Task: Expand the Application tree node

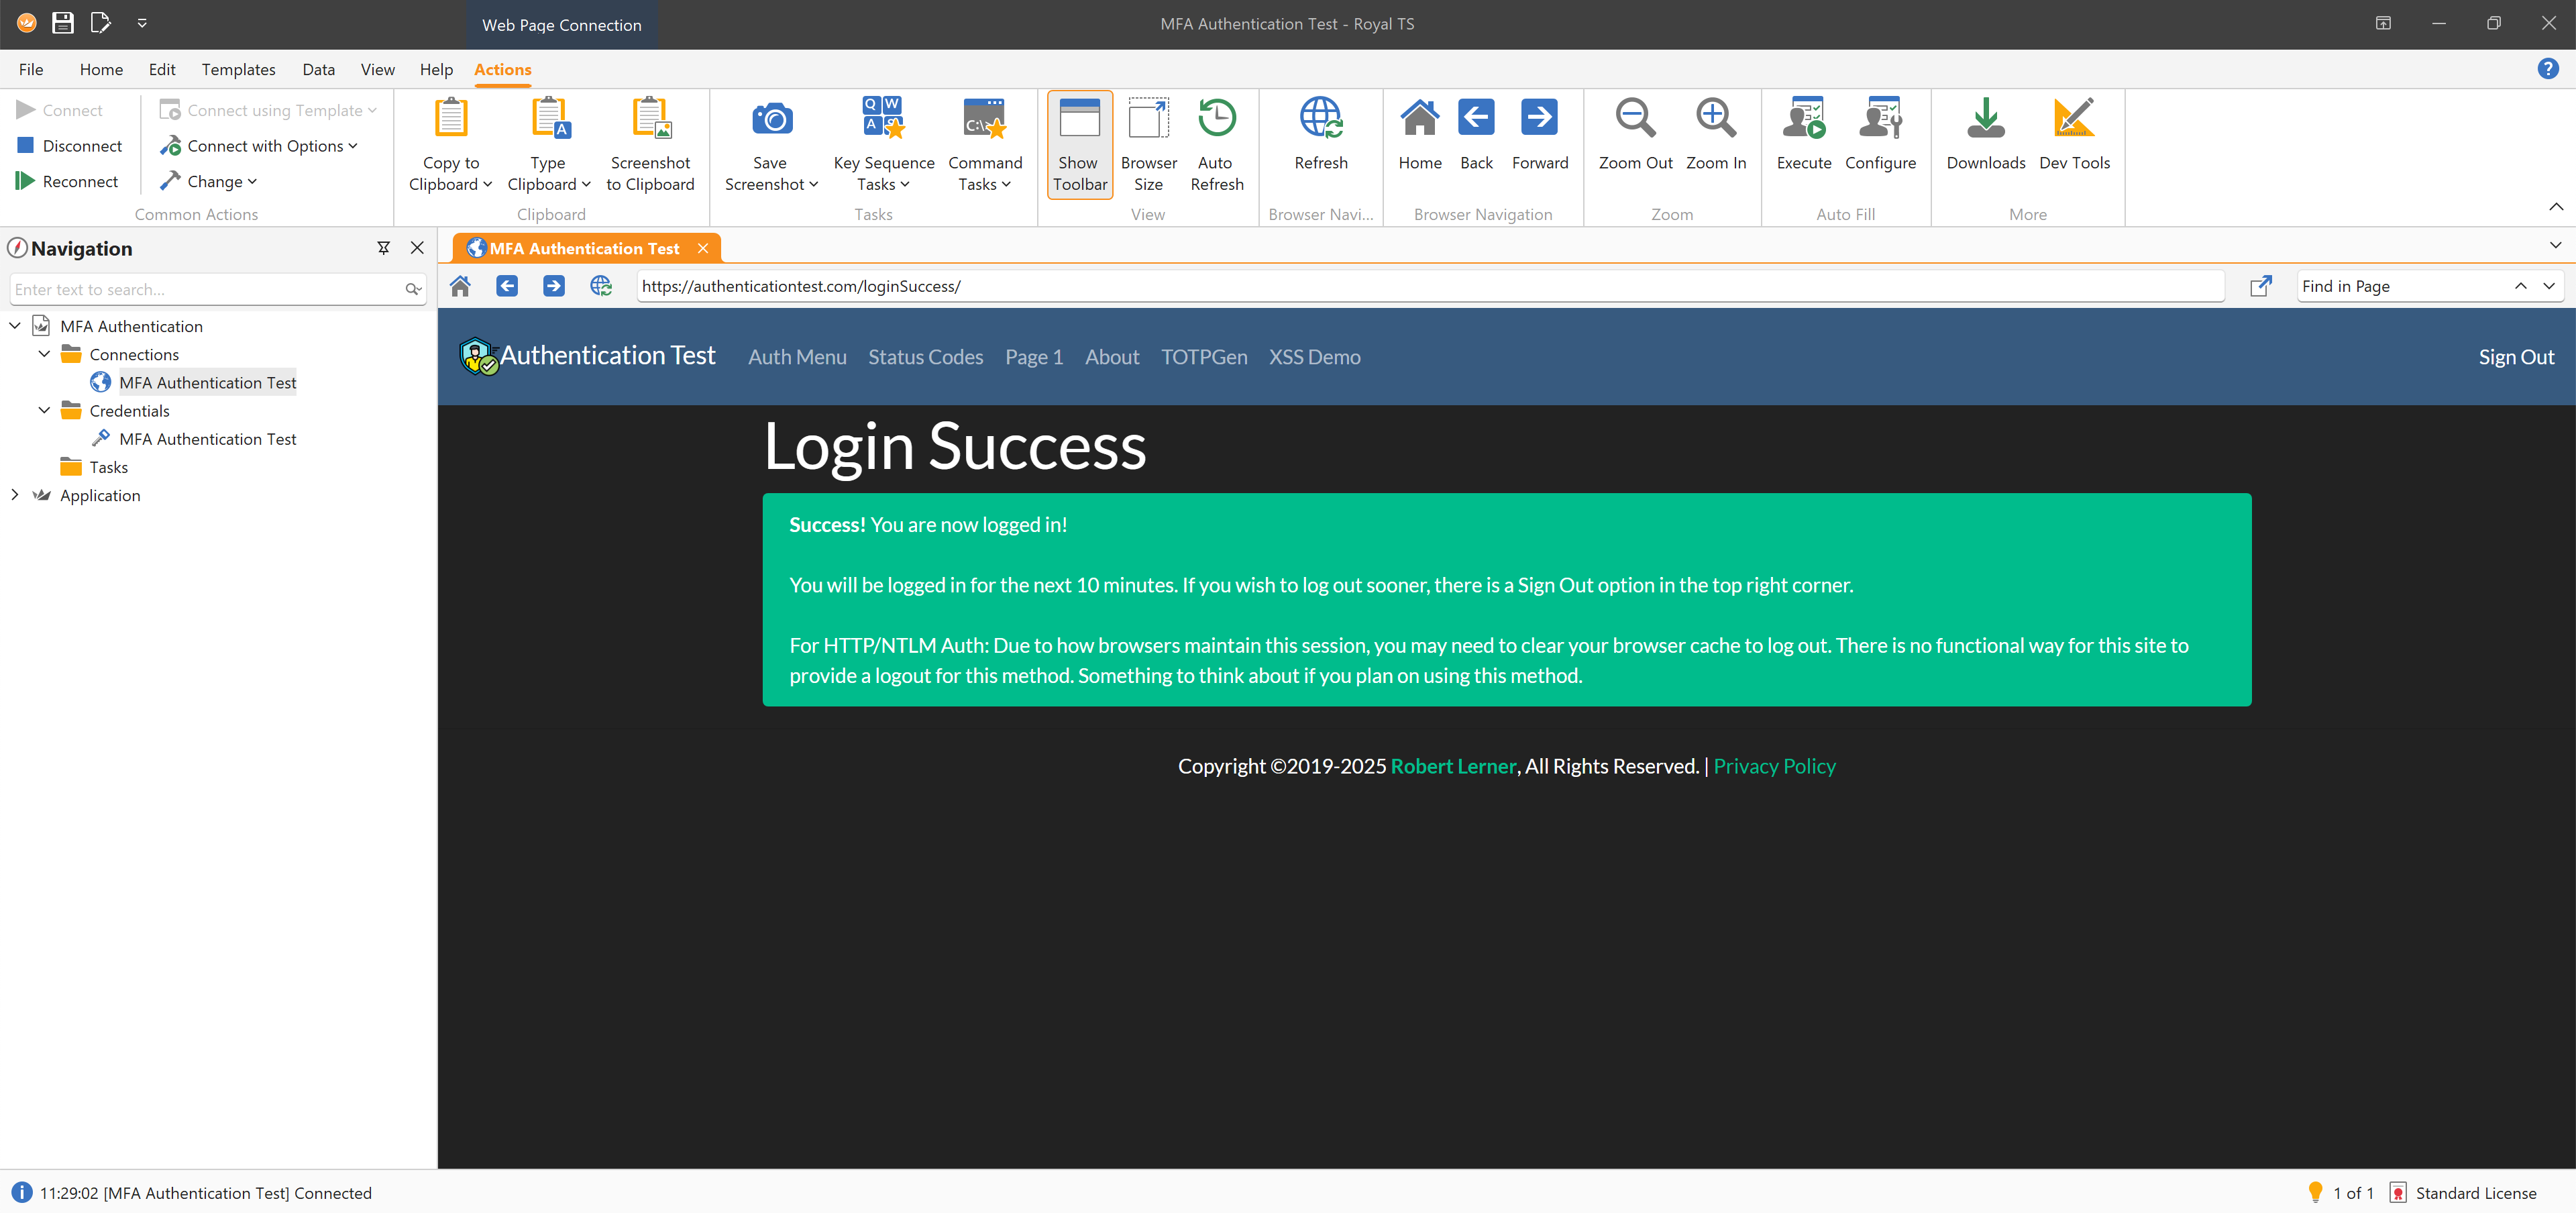Action: pyautogui.click(x=15, y=495)
